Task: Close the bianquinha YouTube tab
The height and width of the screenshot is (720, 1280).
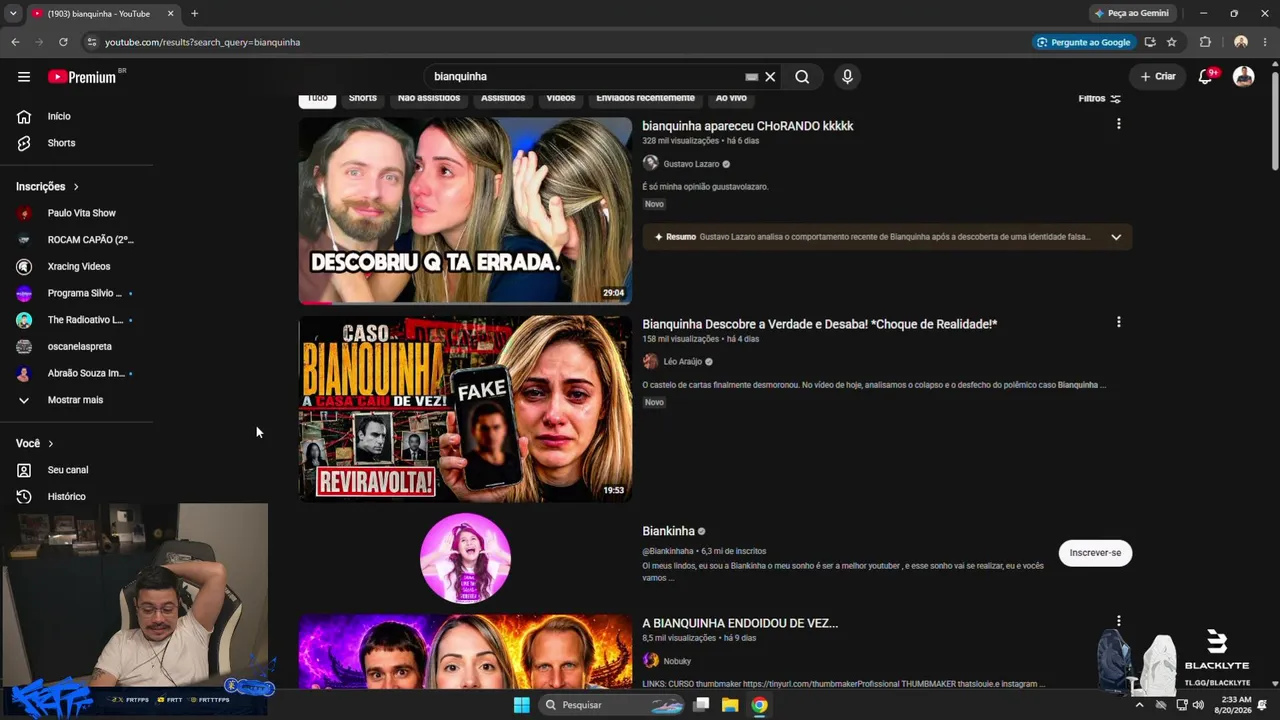Action: coord(170,14)
